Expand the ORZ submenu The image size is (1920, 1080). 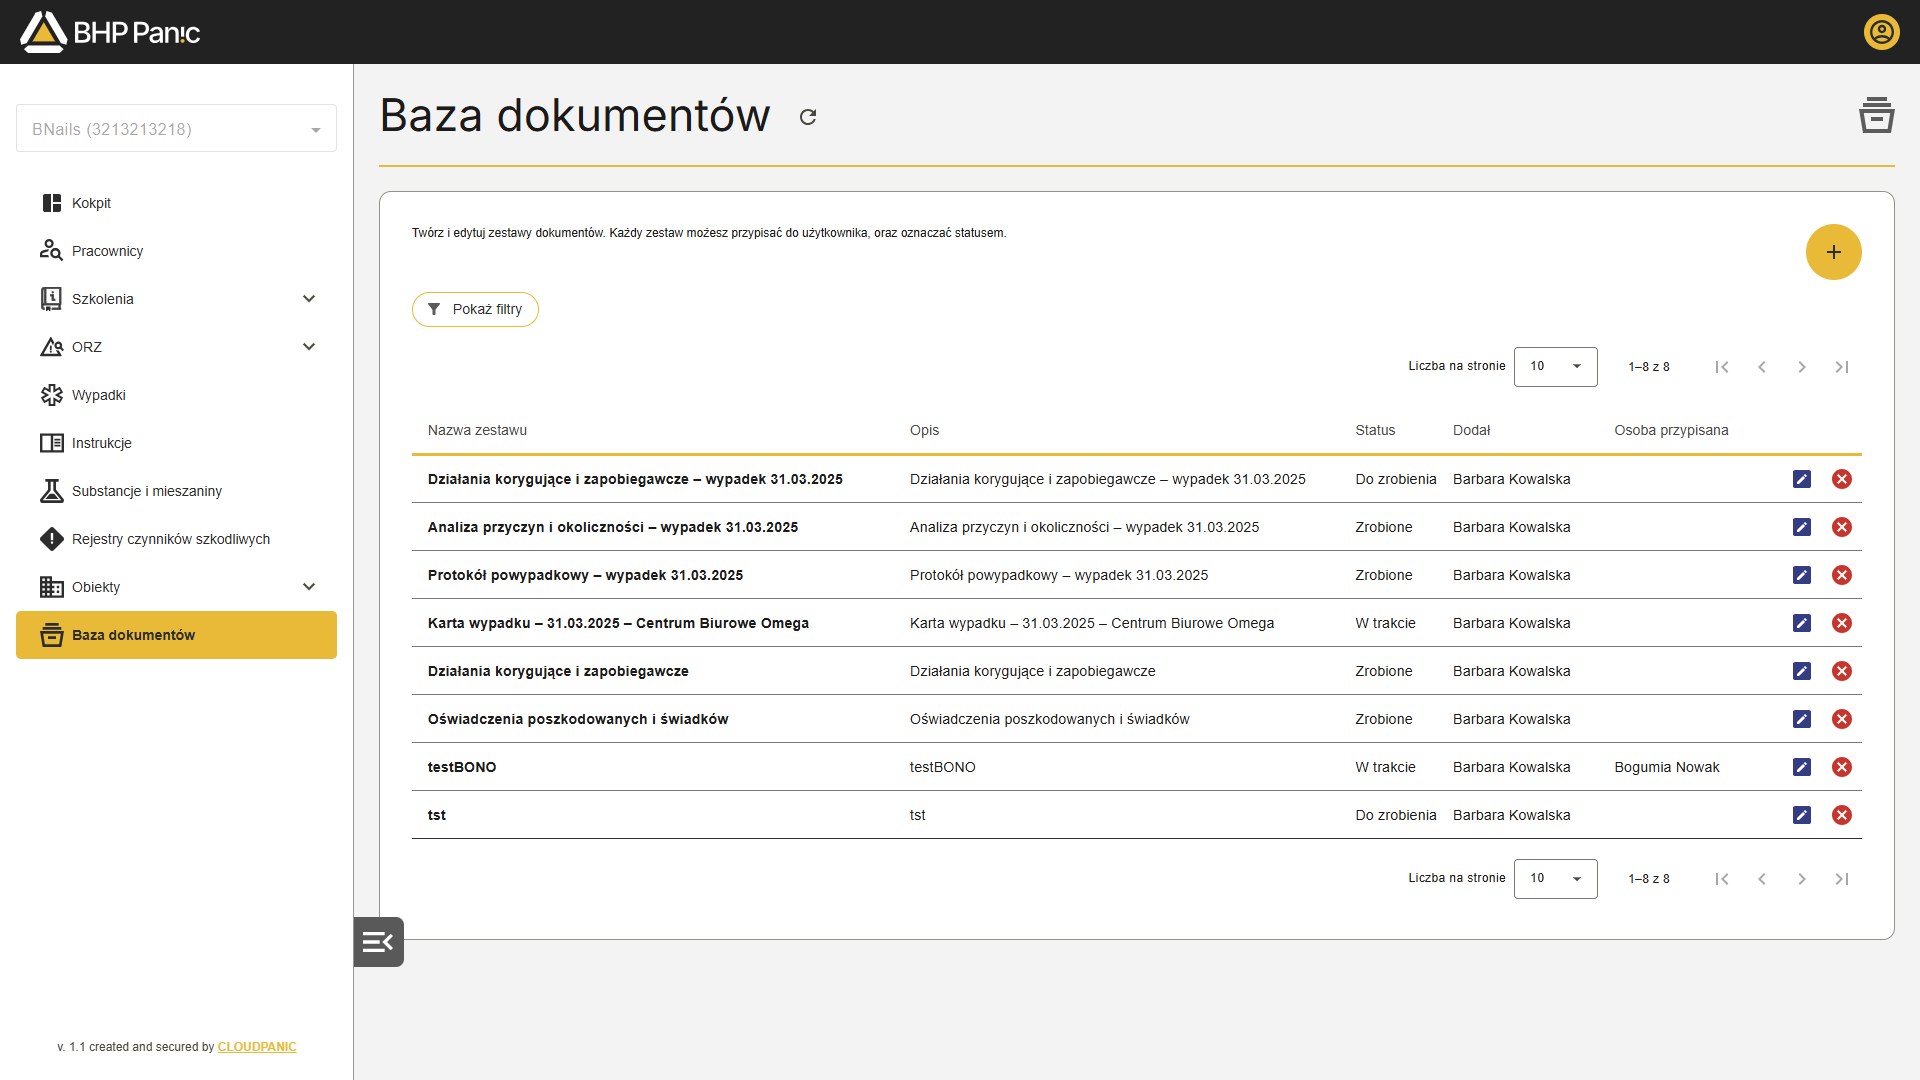(x=309, y=347)
